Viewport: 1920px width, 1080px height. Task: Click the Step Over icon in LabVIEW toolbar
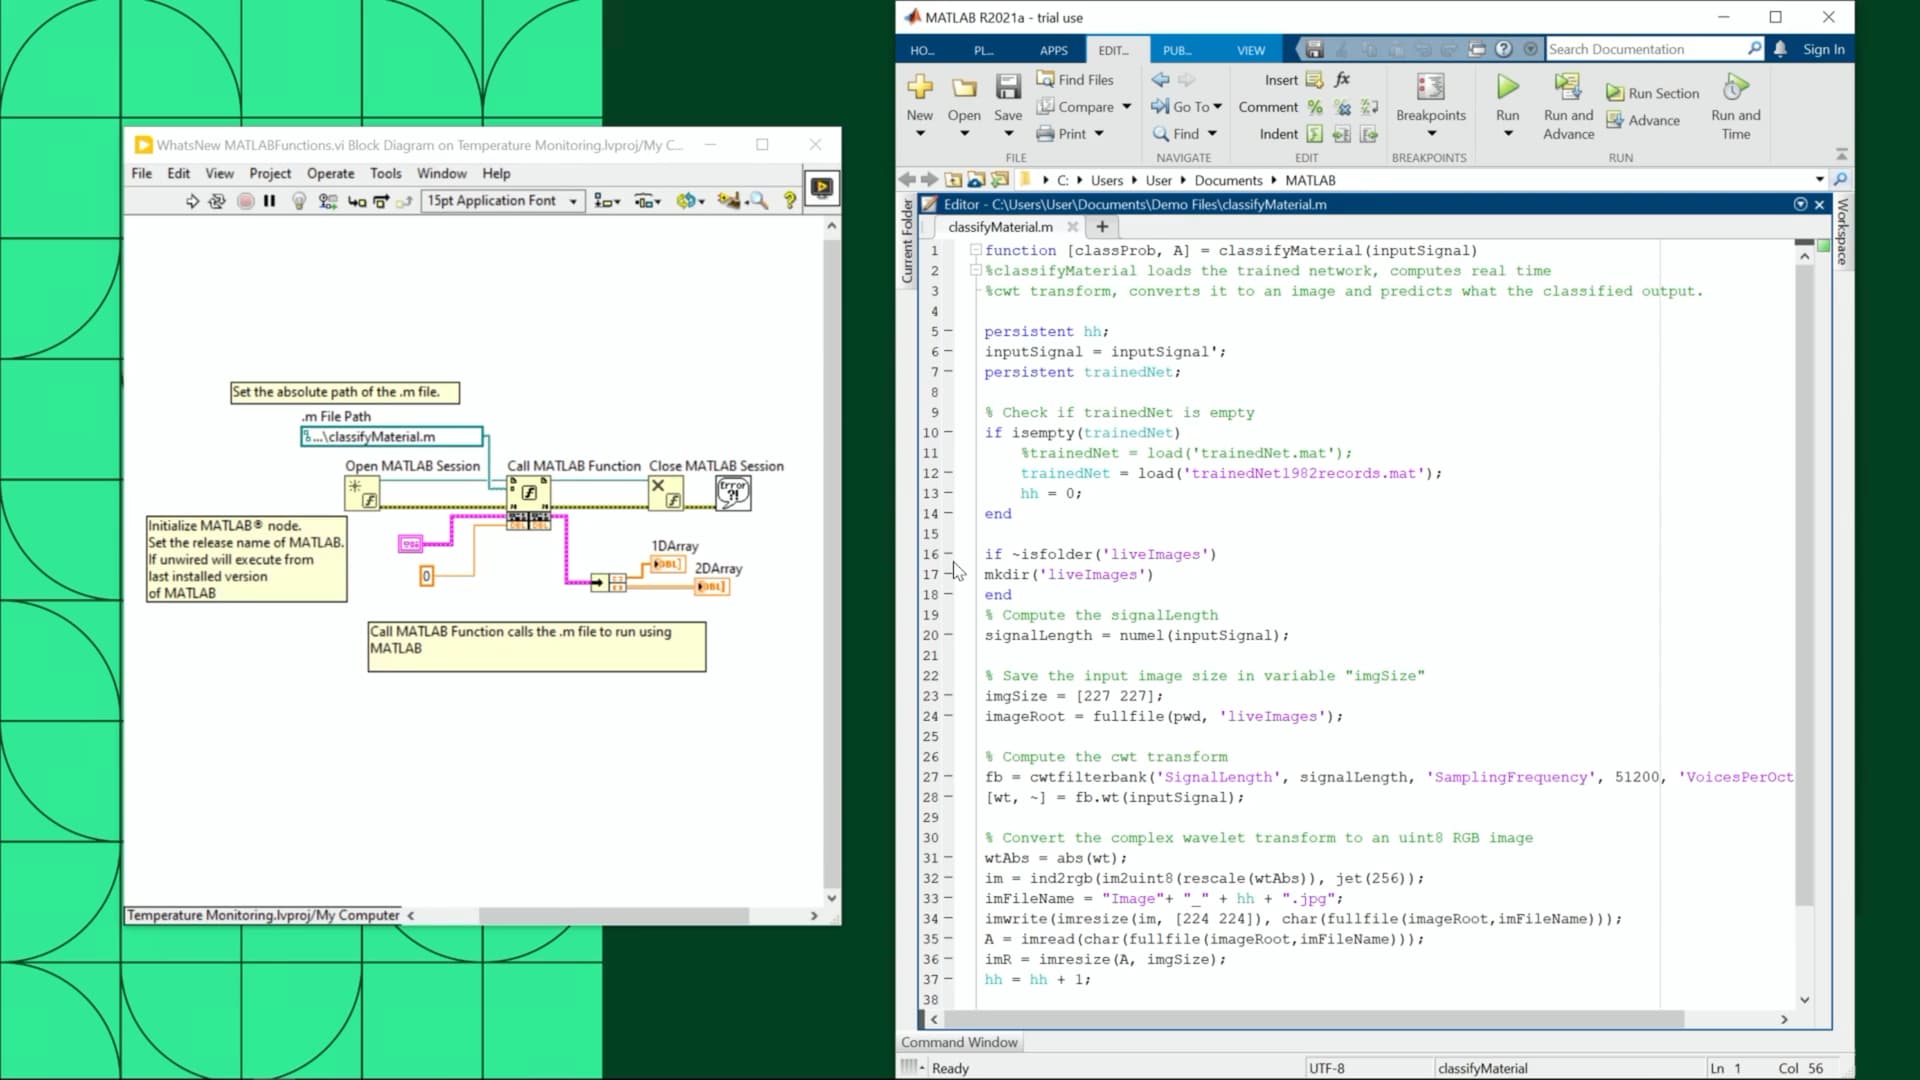(381, 201)
